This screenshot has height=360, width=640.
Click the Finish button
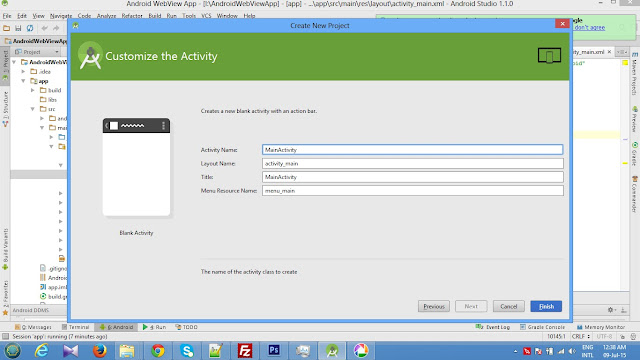[x=546, y=306]
